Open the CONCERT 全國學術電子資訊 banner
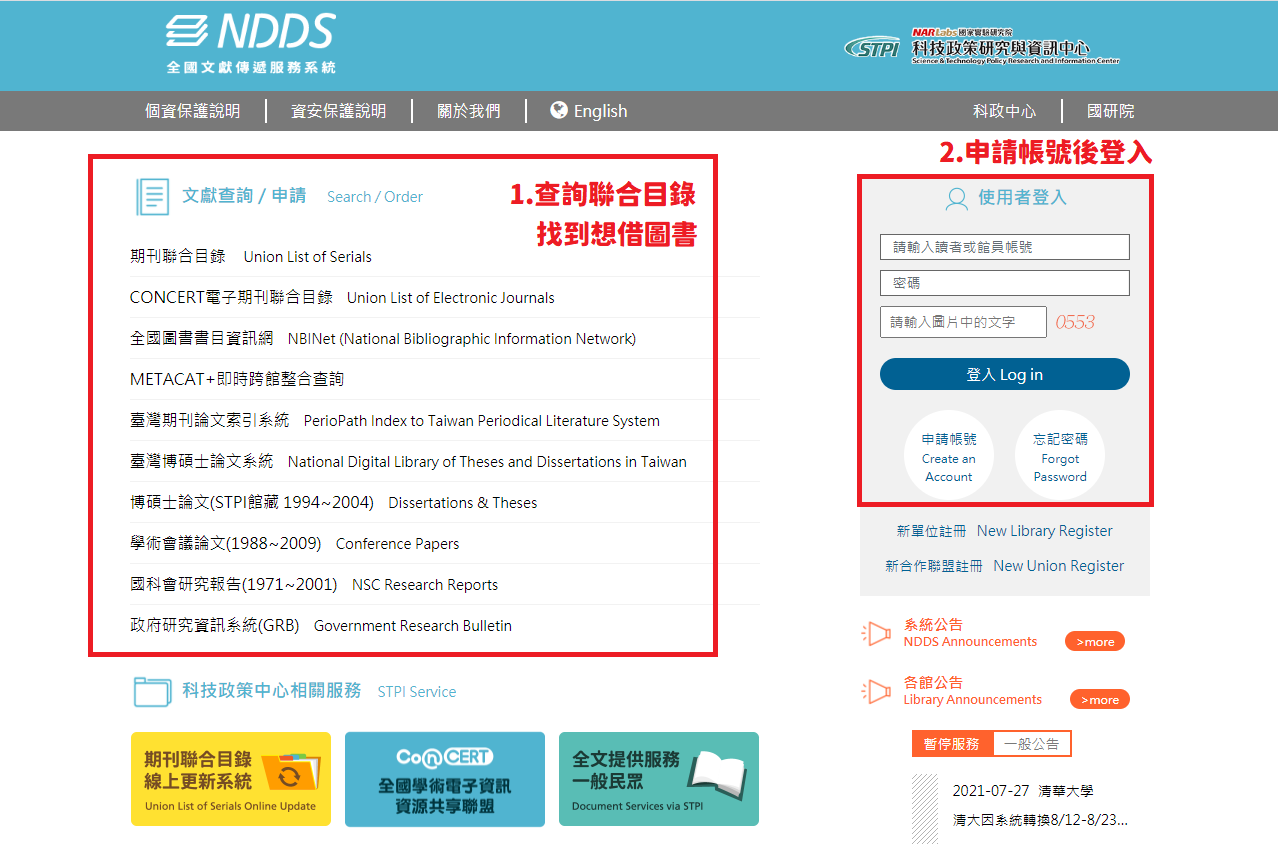The height and width of the screenshot is (850, 1278). (445, 779)
